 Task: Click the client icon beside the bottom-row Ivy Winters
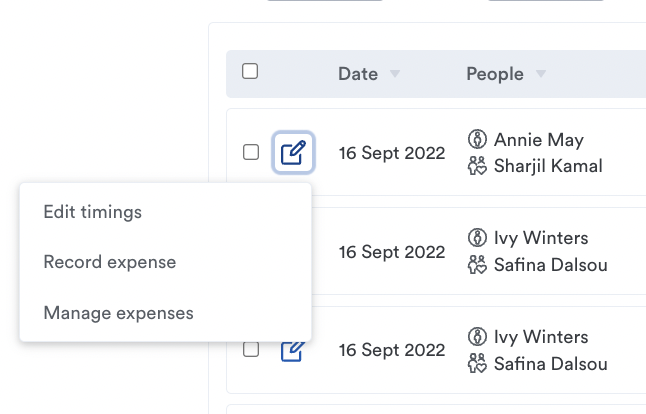(477, 337)
